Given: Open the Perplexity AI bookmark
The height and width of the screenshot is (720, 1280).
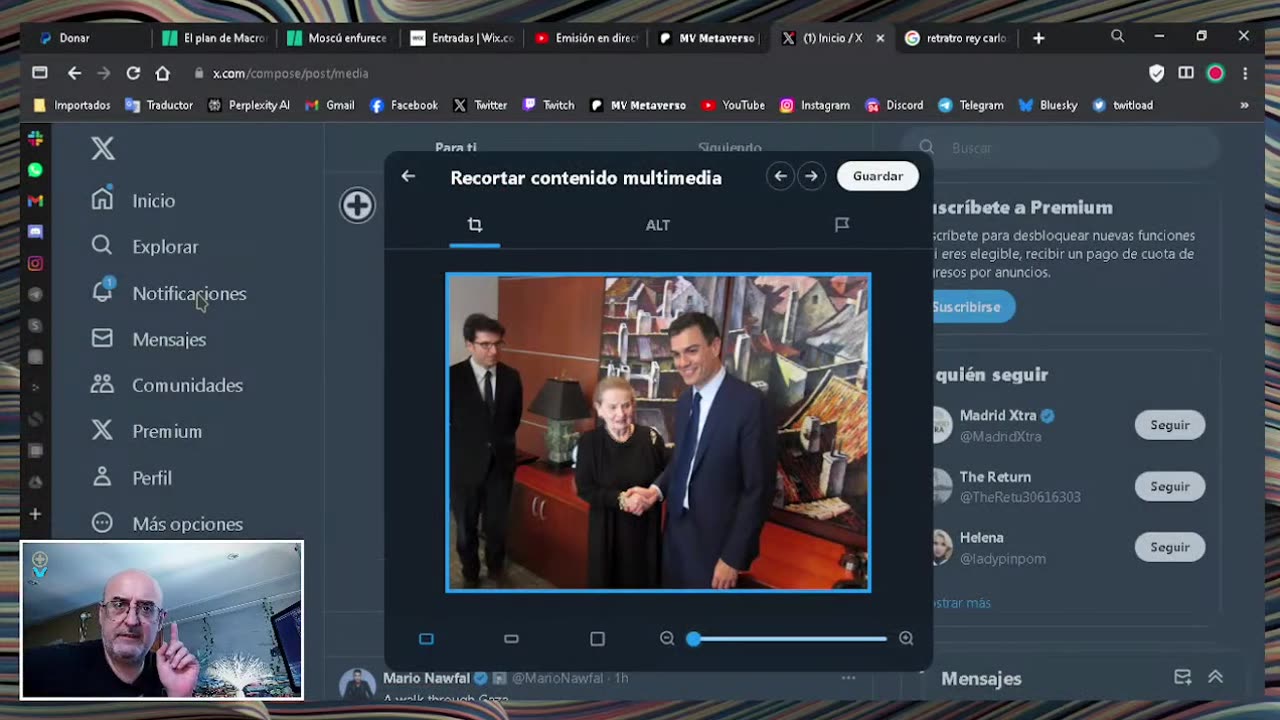Looking at the screenshot, I should pyautogui.click(x=248, y=105).
